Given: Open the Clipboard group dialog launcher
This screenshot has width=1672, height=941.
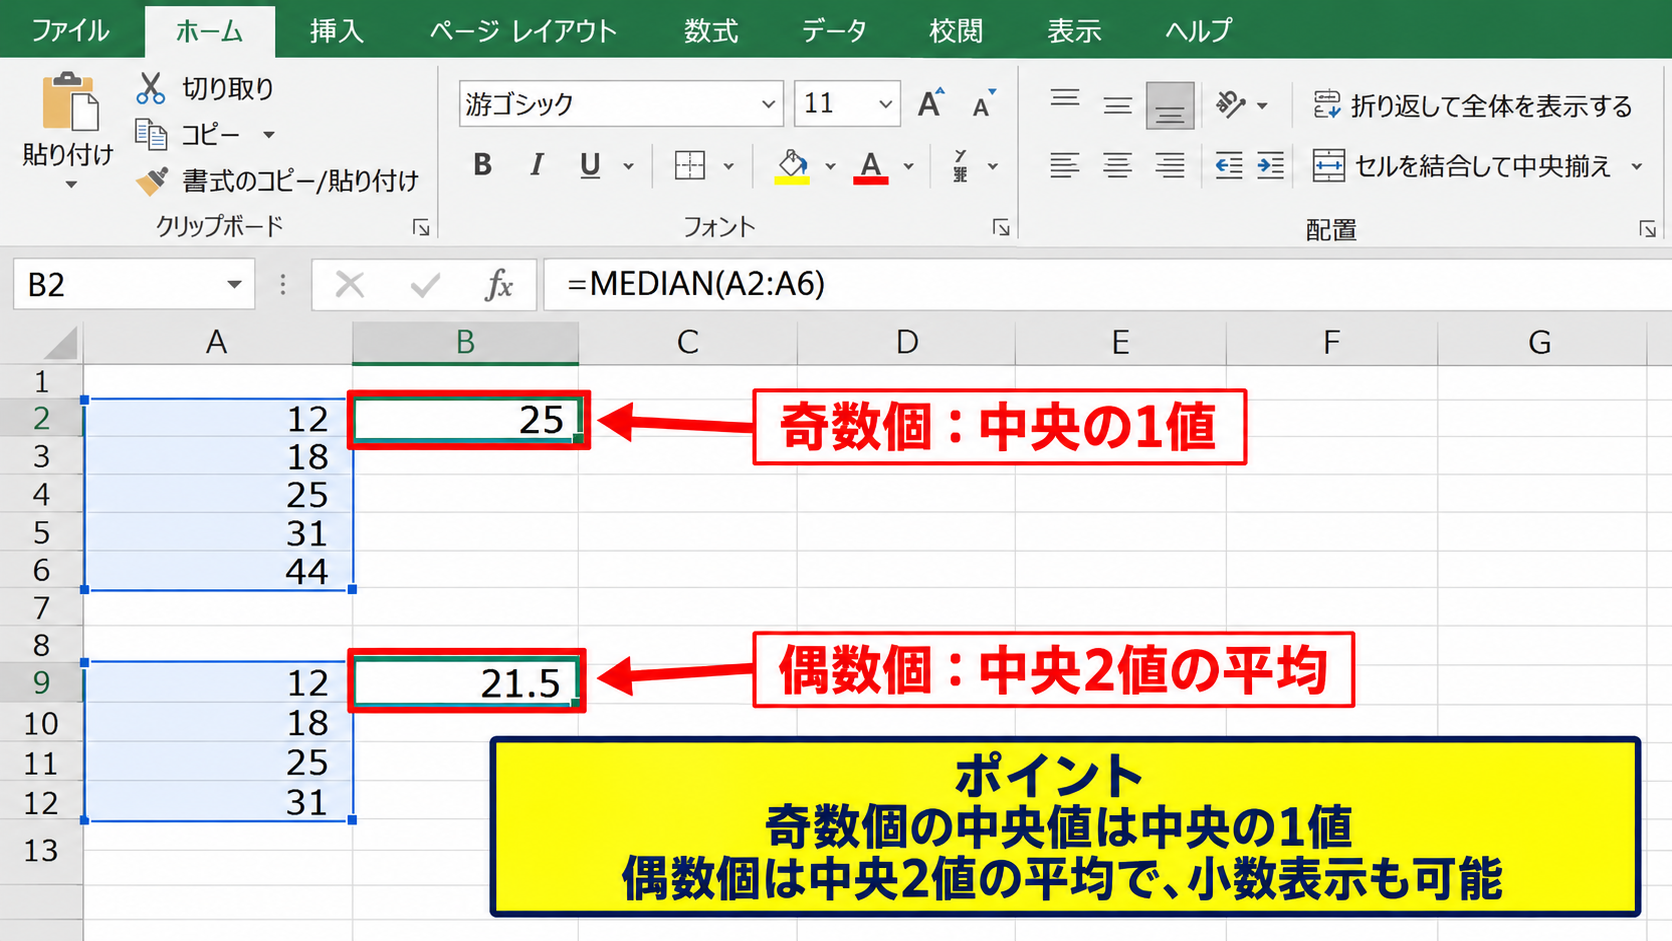Looking at the screenshot, I should [x=421, y=228].
